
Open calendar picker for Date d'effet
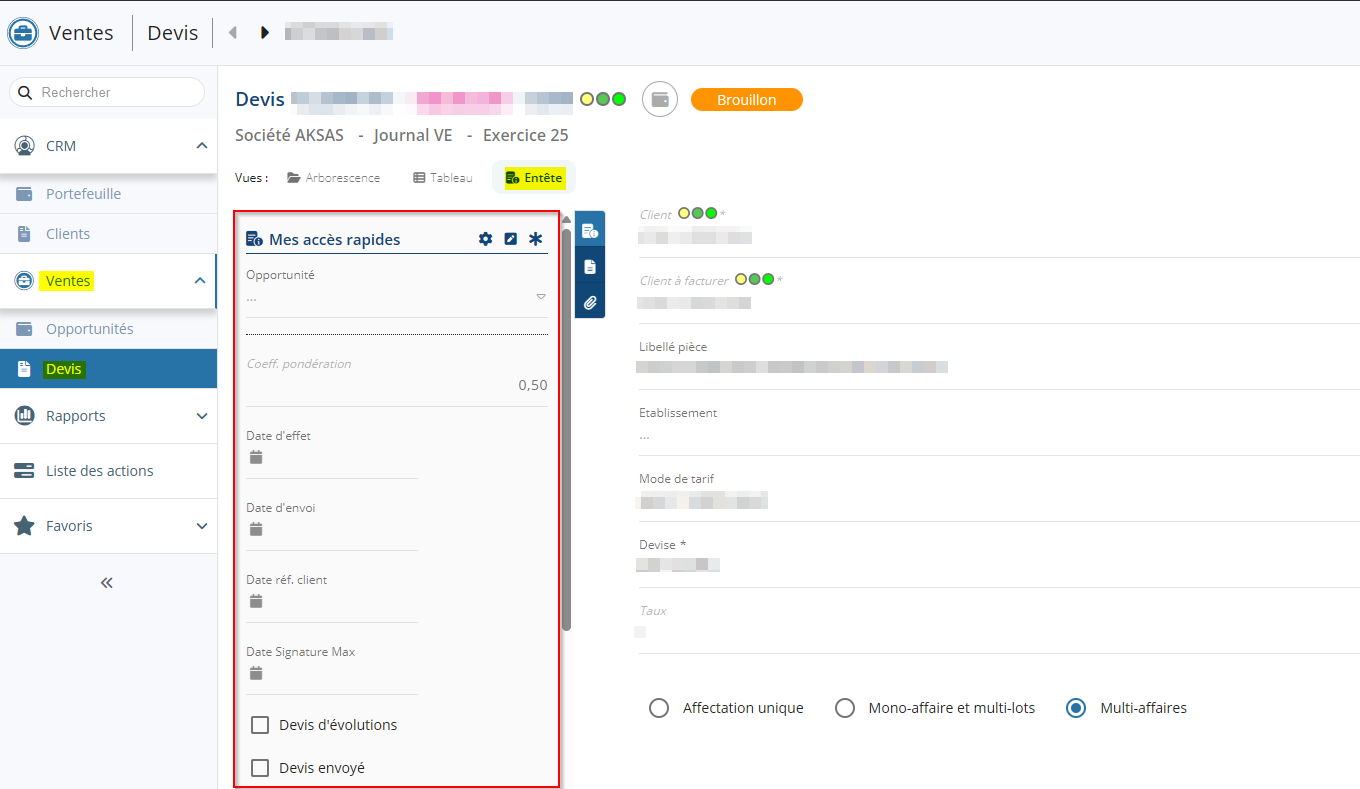click(256, 457)
